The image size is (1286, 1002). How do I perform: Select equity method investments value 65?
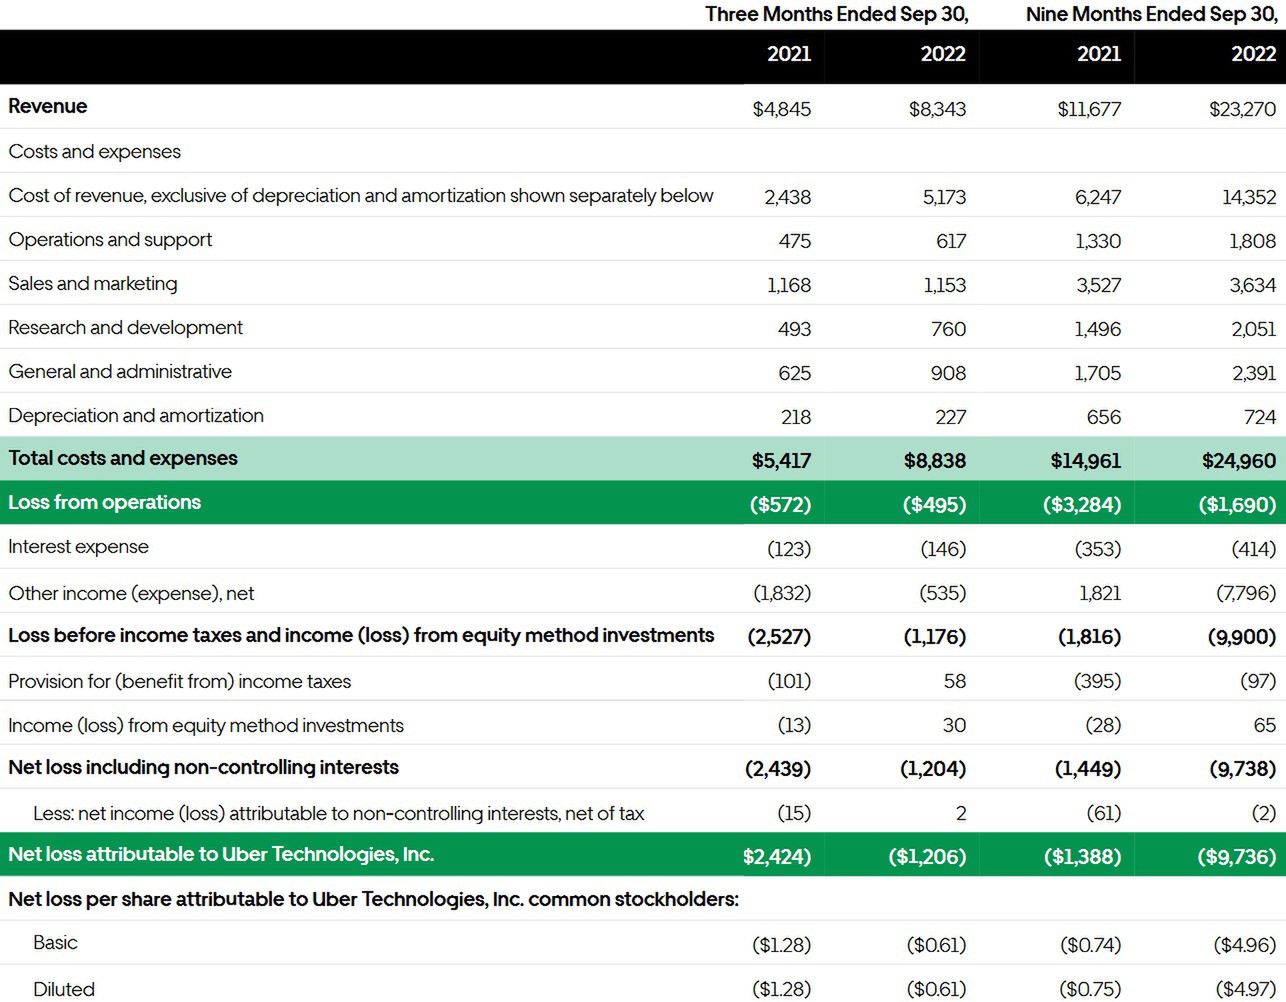tap(1265, 725)
